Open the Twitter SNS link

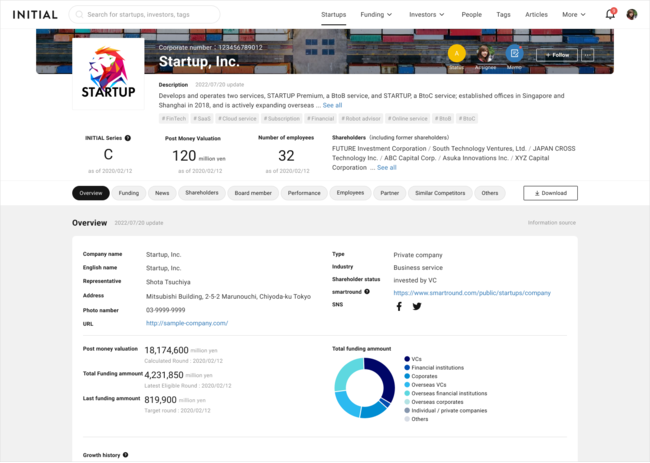417,306
